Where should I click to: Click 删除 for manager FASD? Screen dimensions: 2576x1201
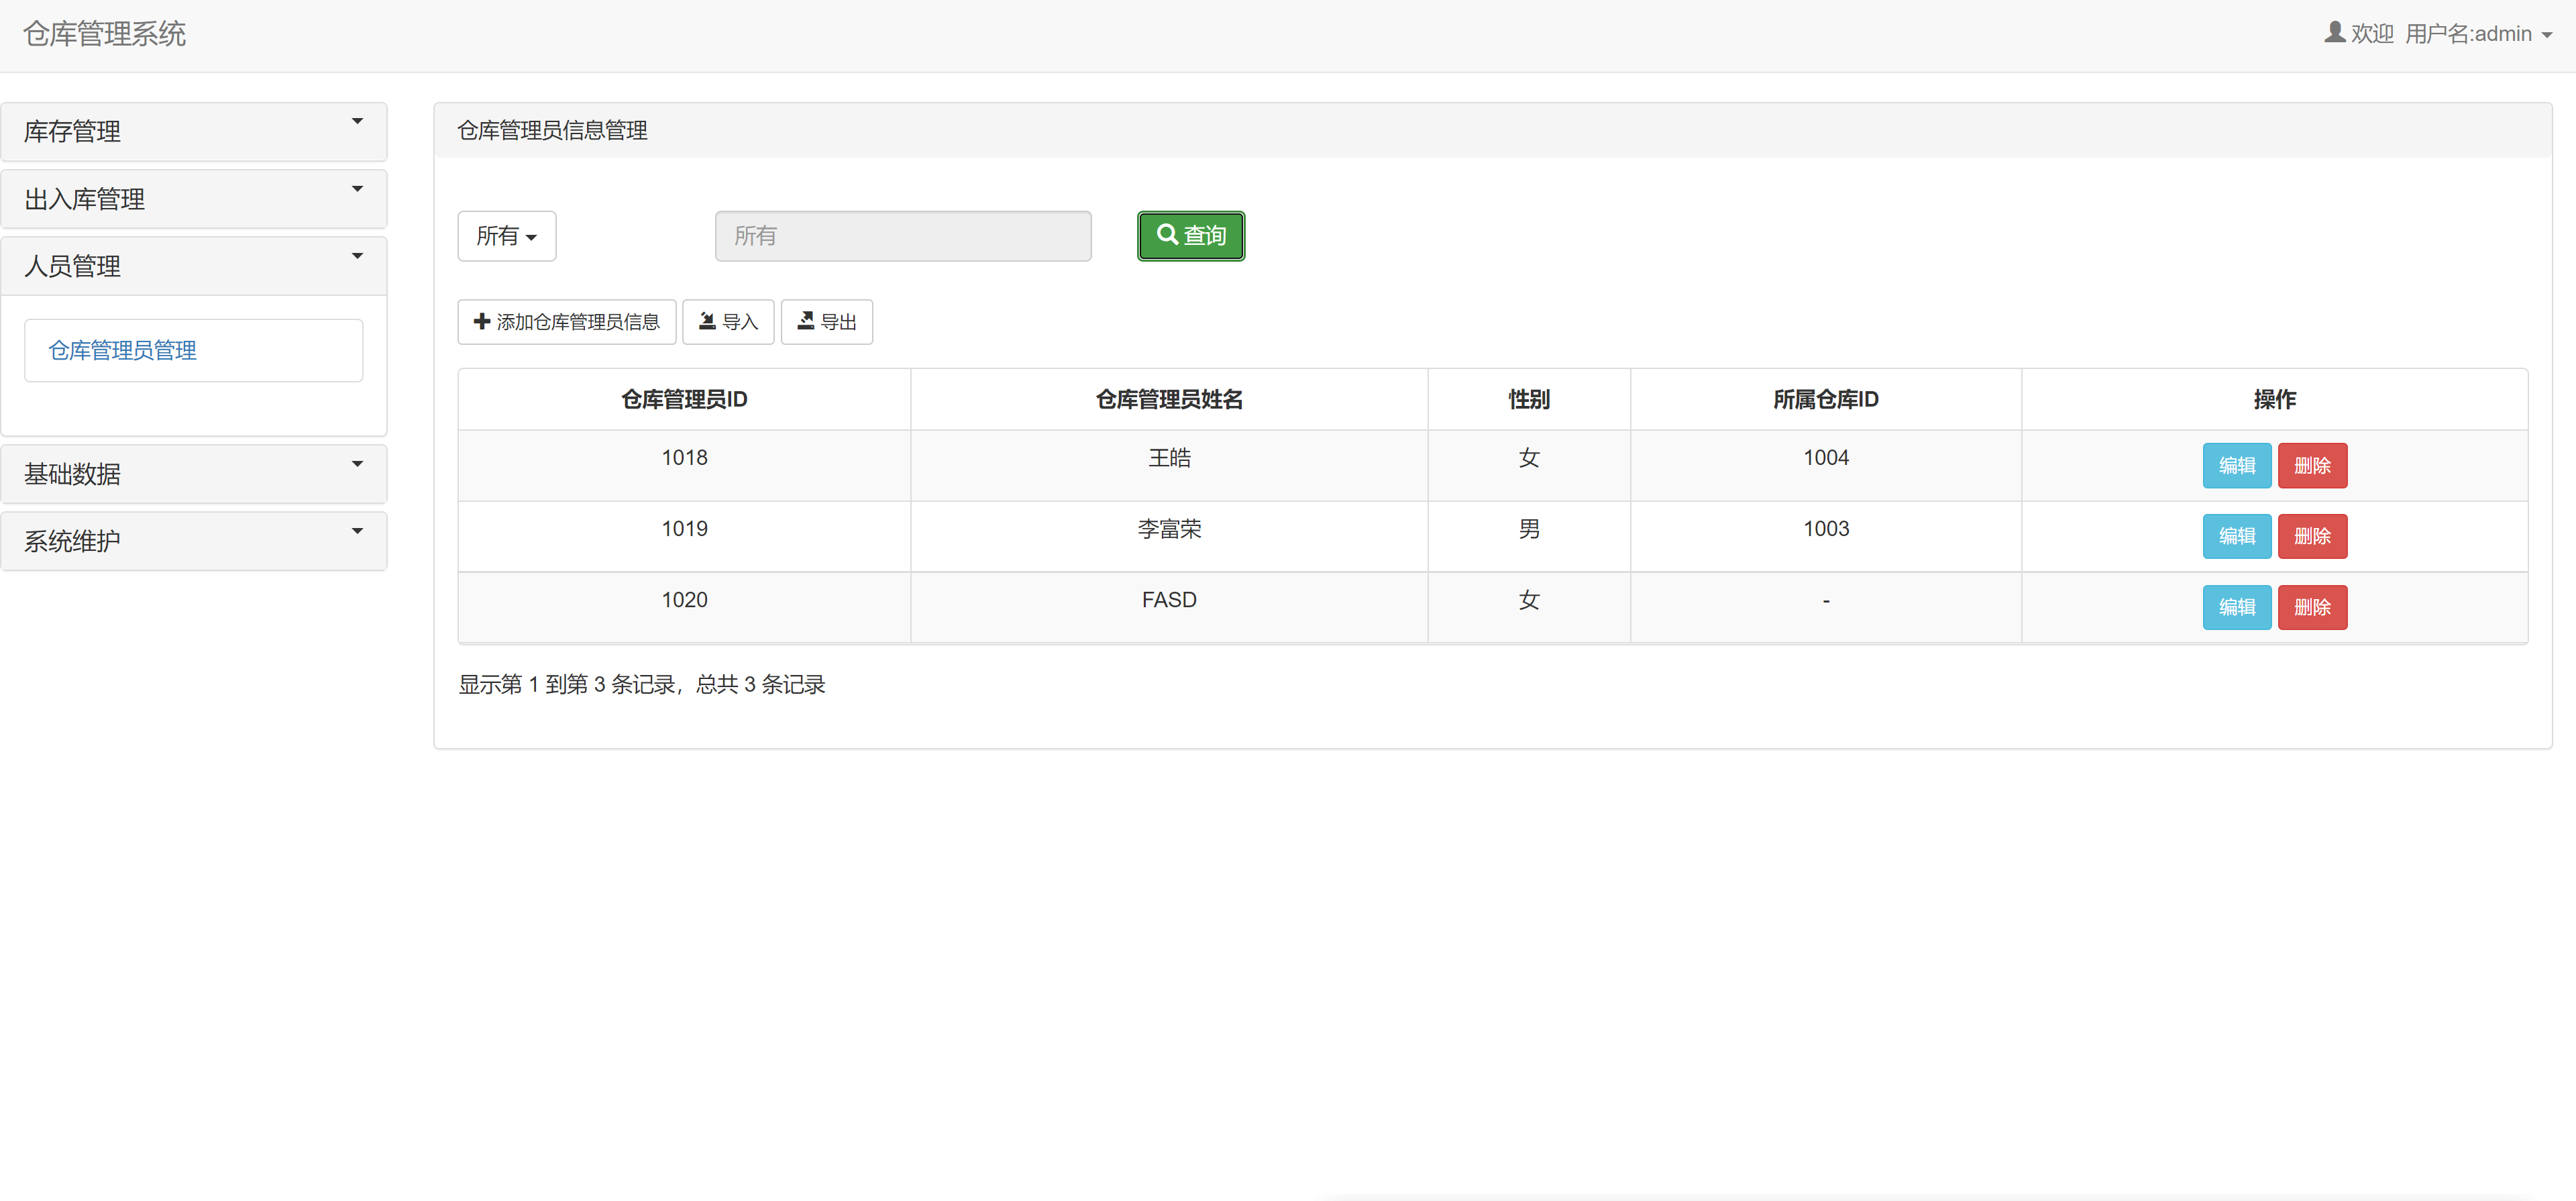coord(2313,607)
